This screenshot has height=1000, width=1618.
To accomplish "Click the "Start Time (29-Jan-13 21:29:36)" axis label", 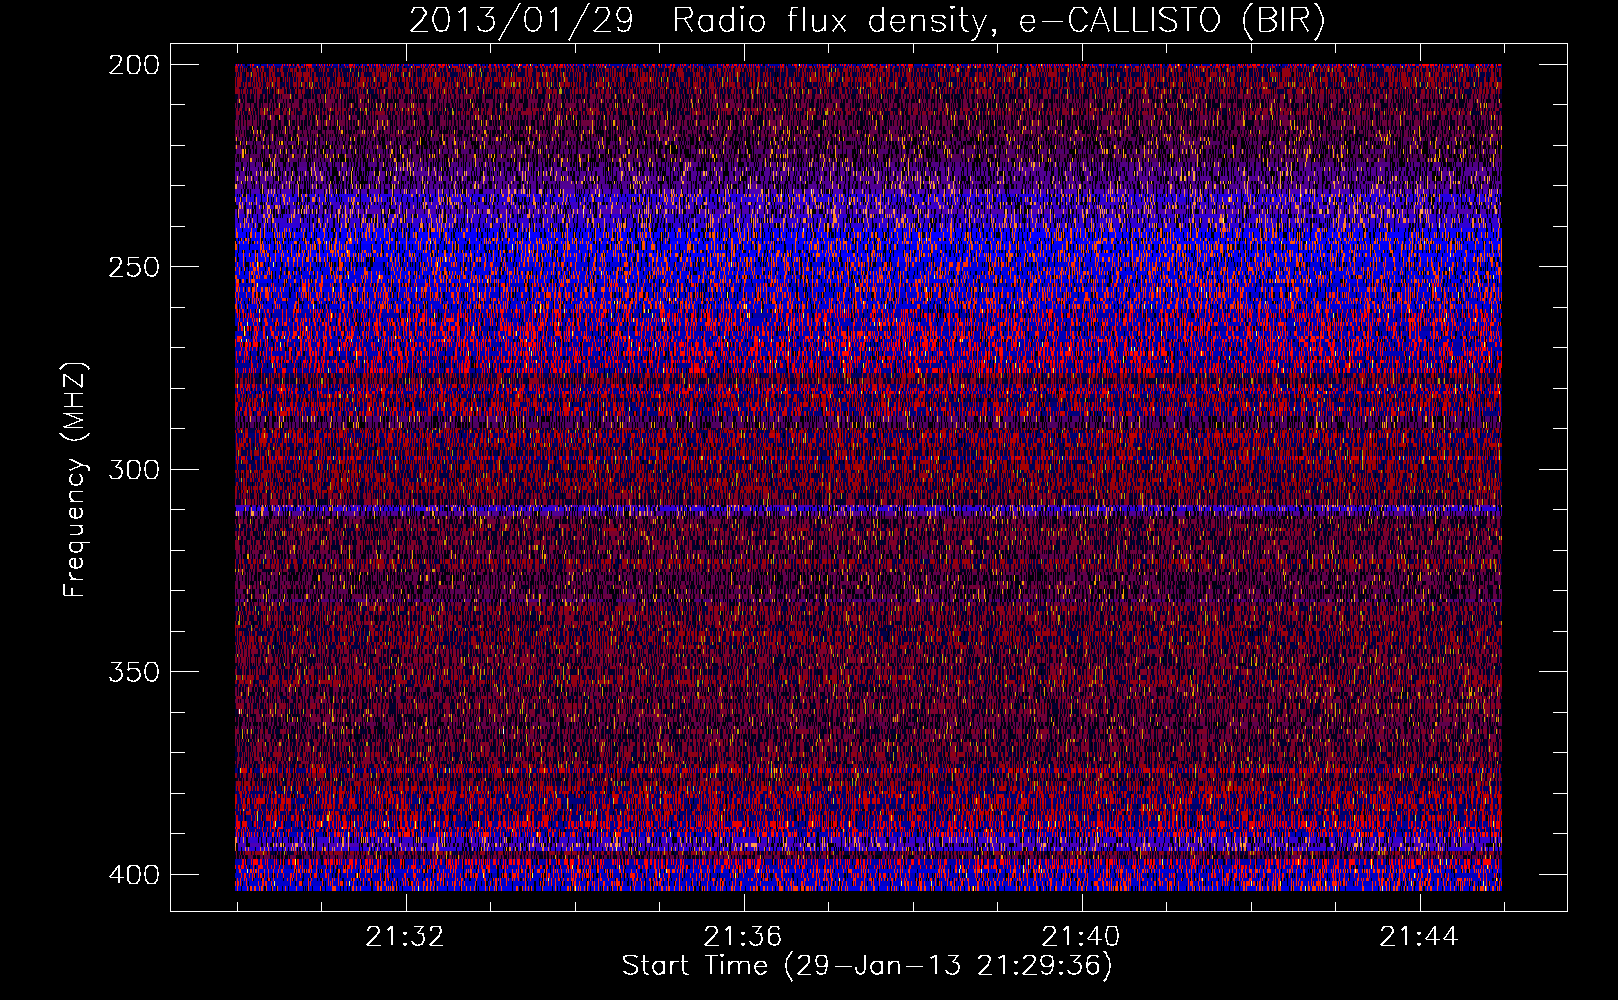I will (867, 966).
